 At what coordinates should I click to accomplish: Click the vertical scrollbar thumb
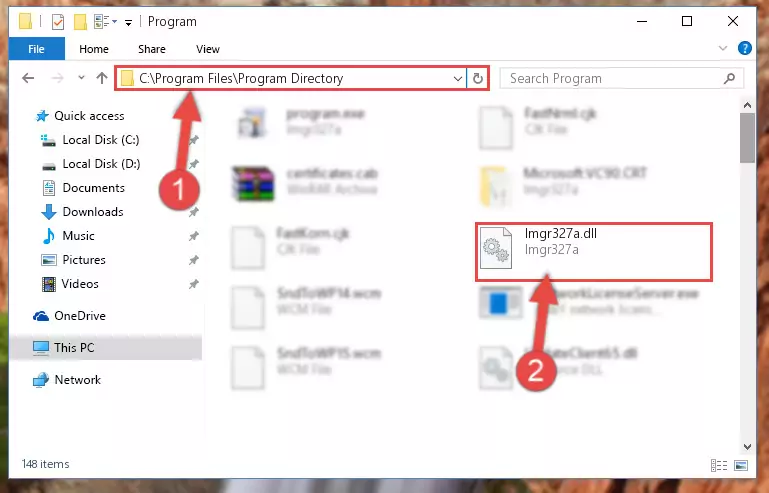tap(747, 138)
